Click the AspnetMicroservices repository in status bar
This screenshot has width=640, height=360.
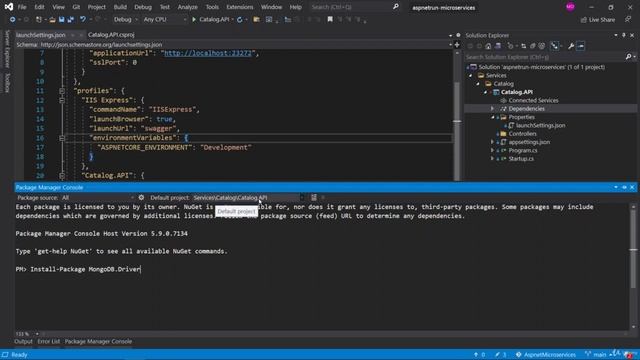click(x=546, y=354)
